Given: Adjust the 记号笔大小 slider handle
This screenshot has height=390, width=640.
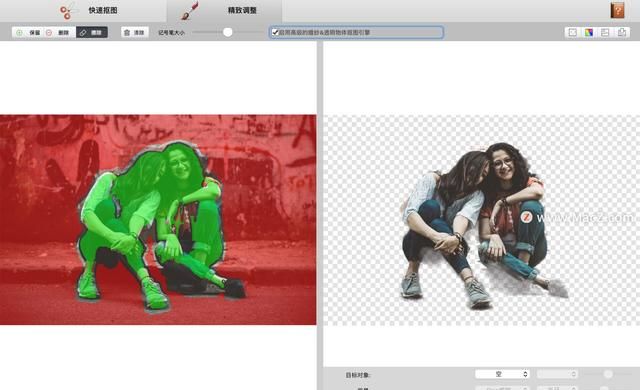Looking at the screenshot, I should tap(228, 32).
